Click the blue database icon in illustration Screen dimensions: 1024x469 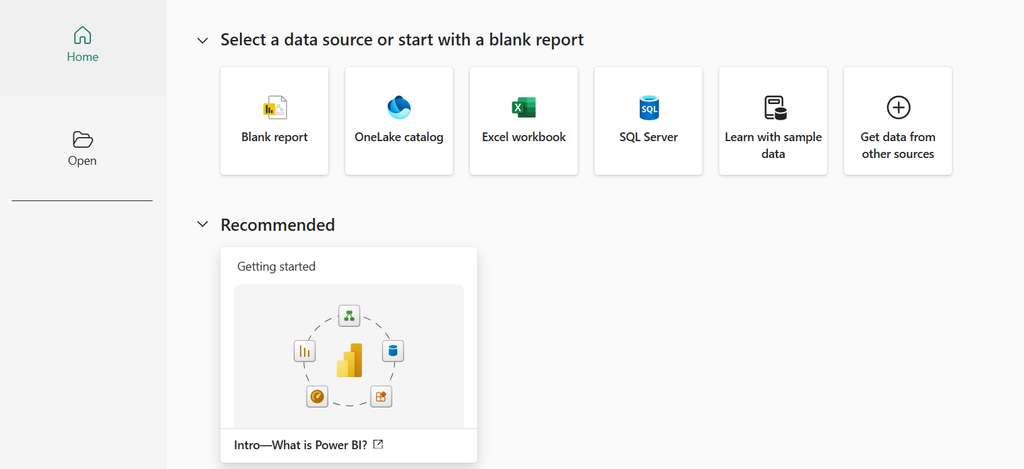[392, 351]
